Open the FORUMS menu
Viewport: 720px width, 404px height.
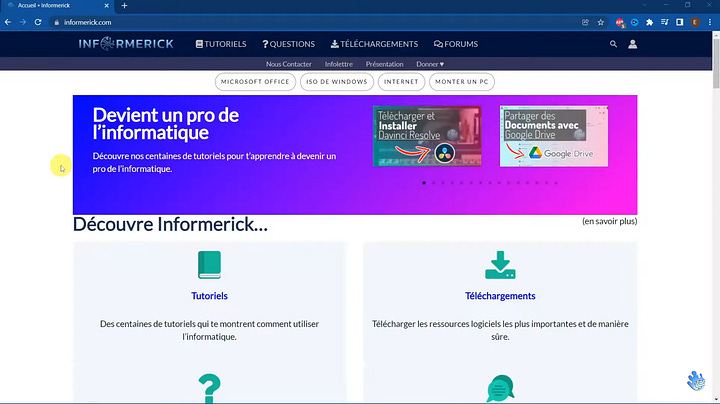click(456, 44)
